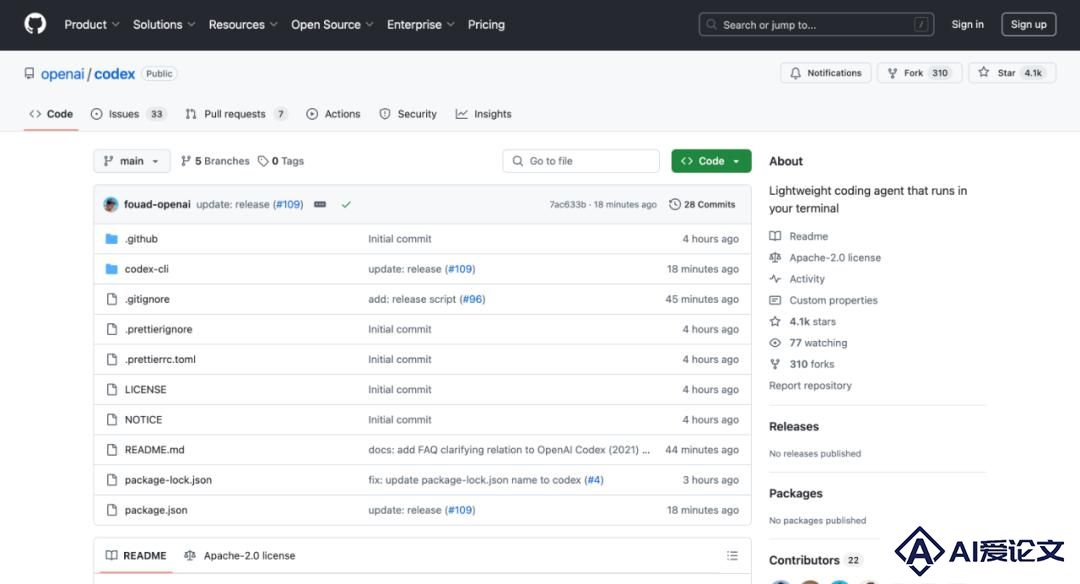The image size is (1080, 584).
Task: Click the fouad-openai avatar image
Action: click(x=111, y=205)
